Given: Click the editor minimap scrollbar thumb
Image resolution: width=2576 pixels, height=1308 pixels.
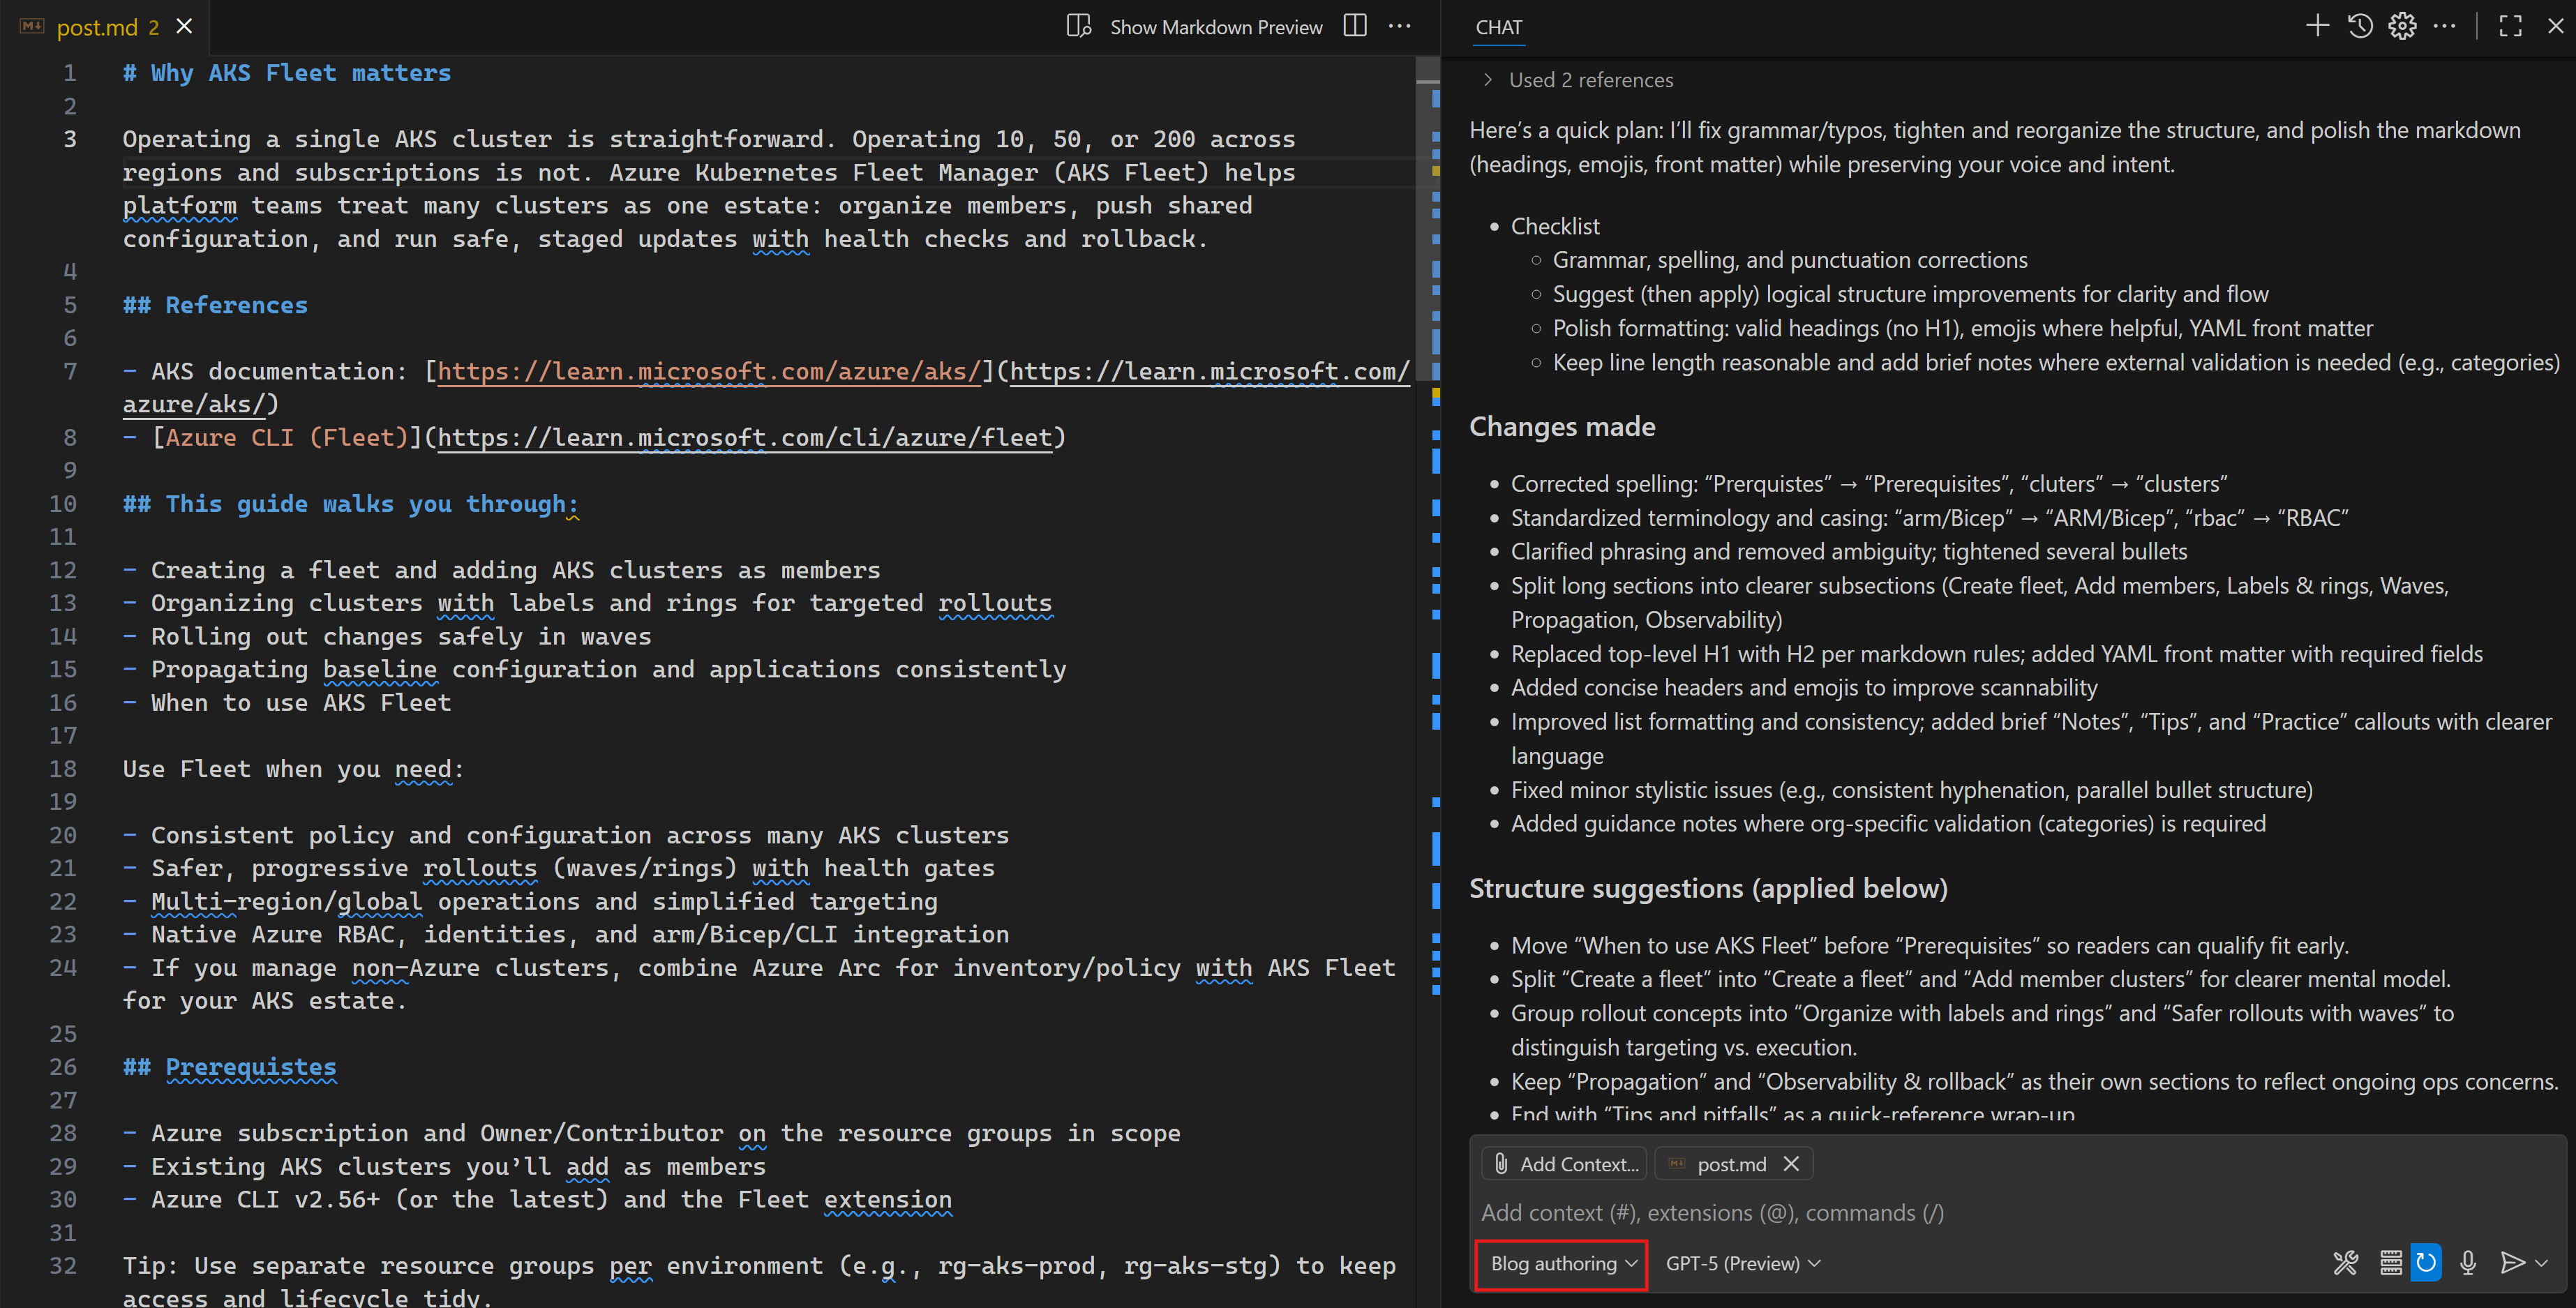Looking at the screenshot, I should [x=1427, y=218].
